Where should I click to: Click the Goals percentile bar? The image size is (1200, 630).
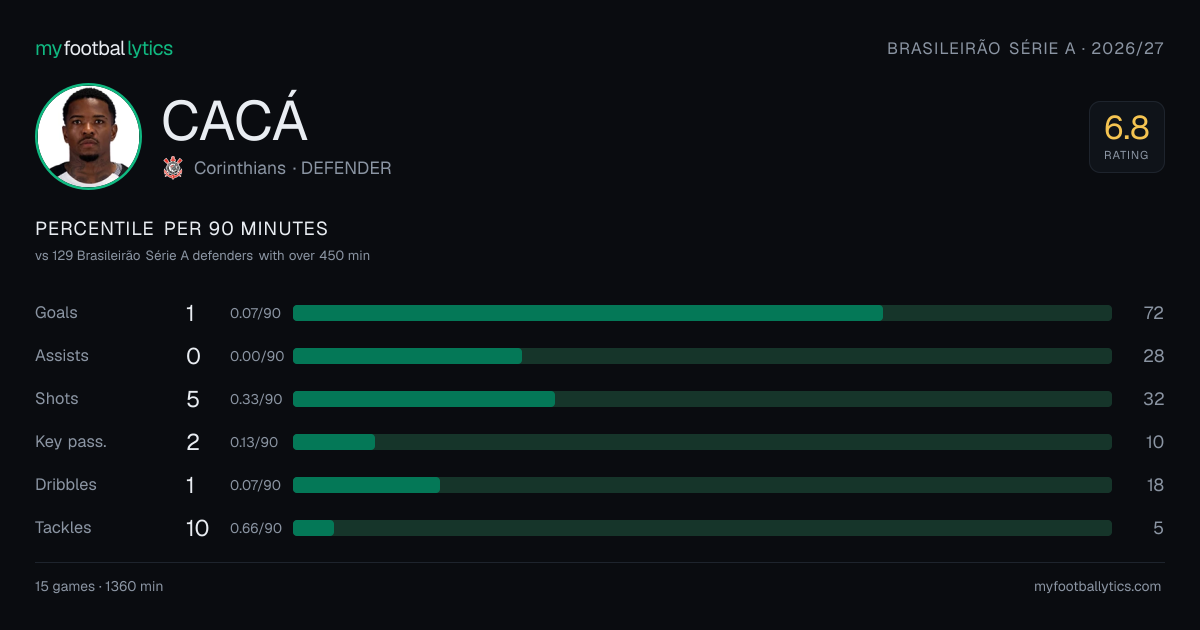pyautogui.click(x=702, y=313)
